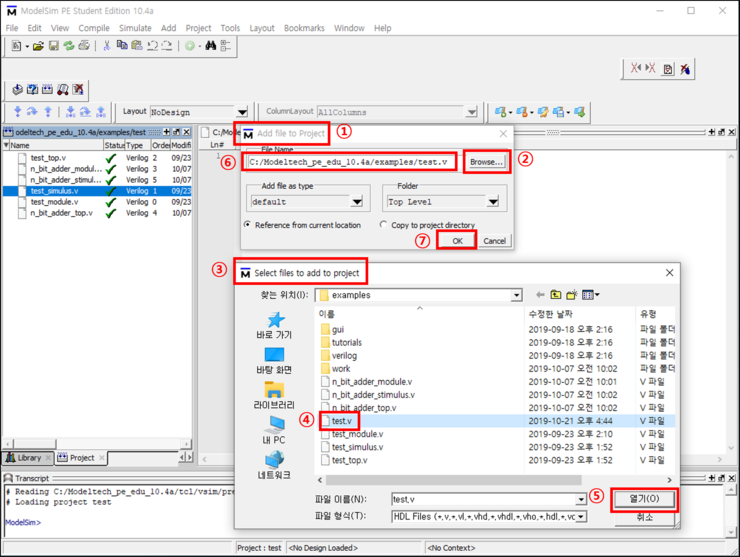Open the File menu
The image size is (740, 557).
[x=12, y=28]
